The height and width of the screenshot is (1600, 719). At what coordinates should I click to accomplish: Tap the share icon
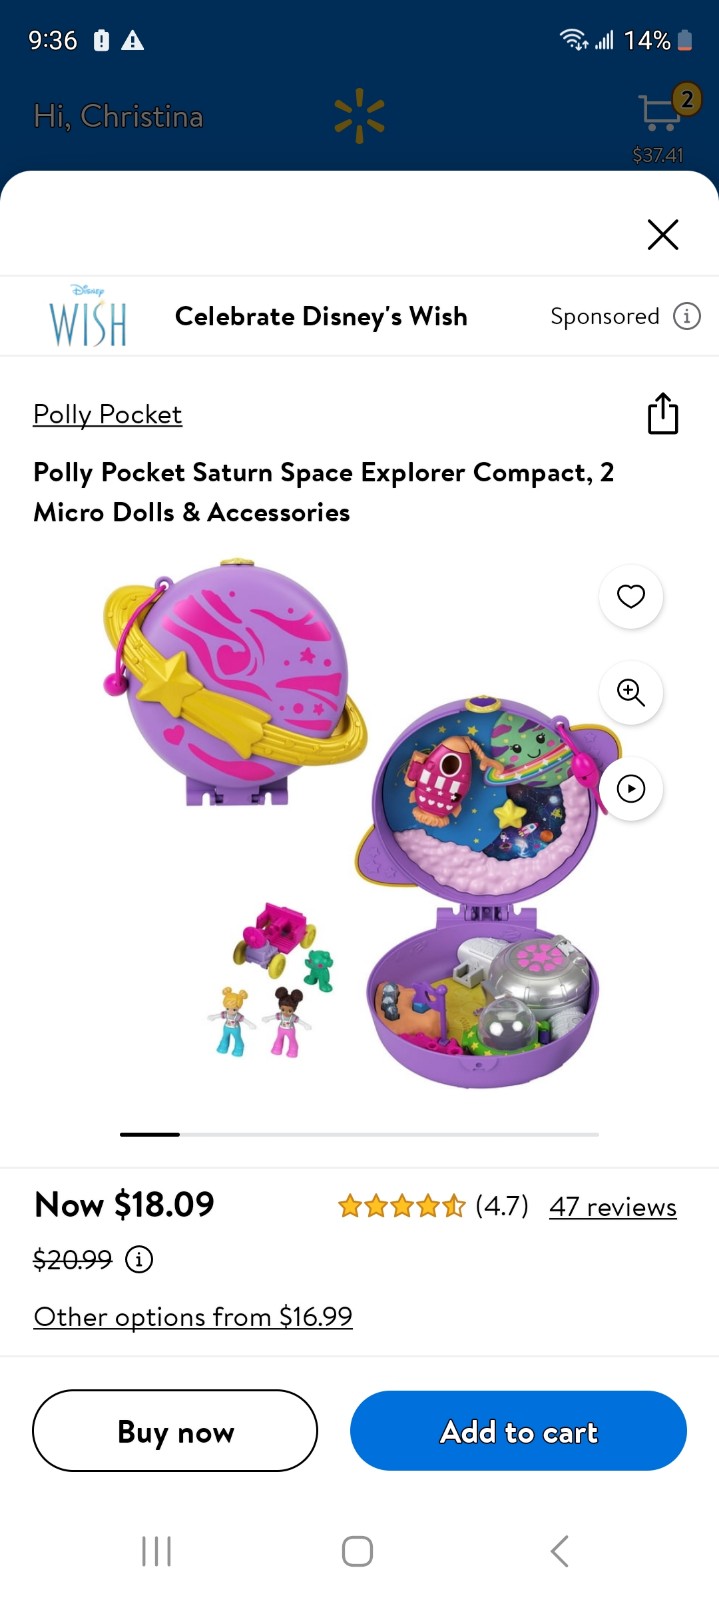tap(663, 413)
